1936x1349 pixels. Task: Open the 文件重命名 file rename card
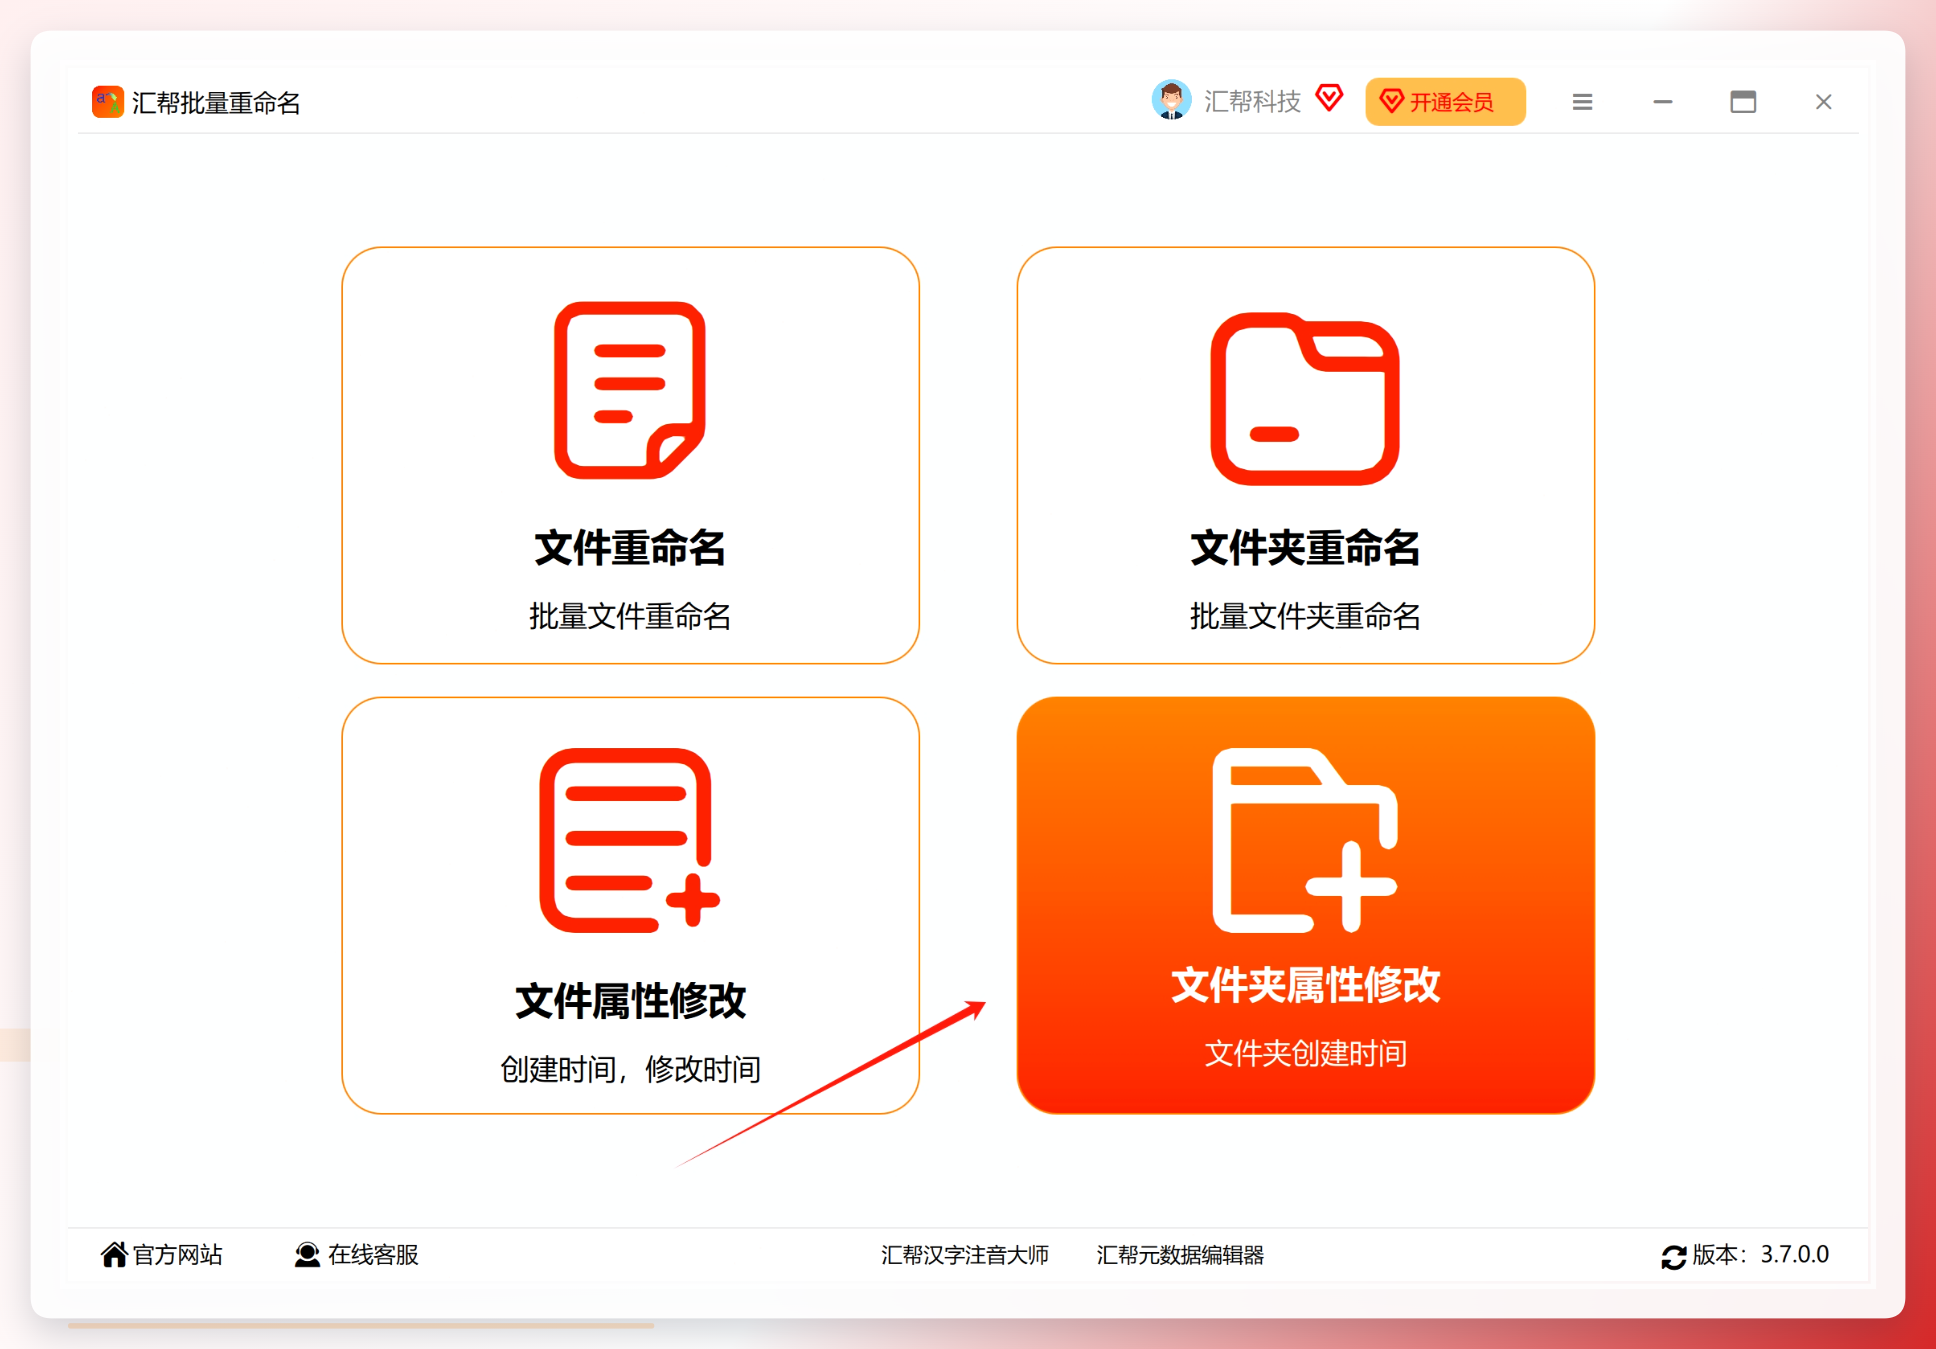(x=630, y=455)
